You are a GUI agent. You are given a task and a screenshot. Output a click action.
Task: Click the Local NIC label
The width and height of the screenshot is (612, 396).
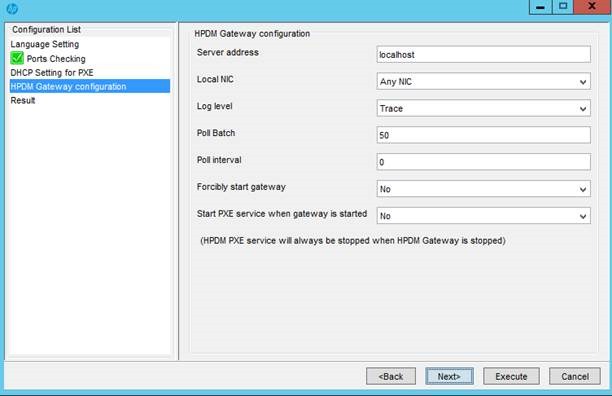pyautogui.click(x=215, y=79)
